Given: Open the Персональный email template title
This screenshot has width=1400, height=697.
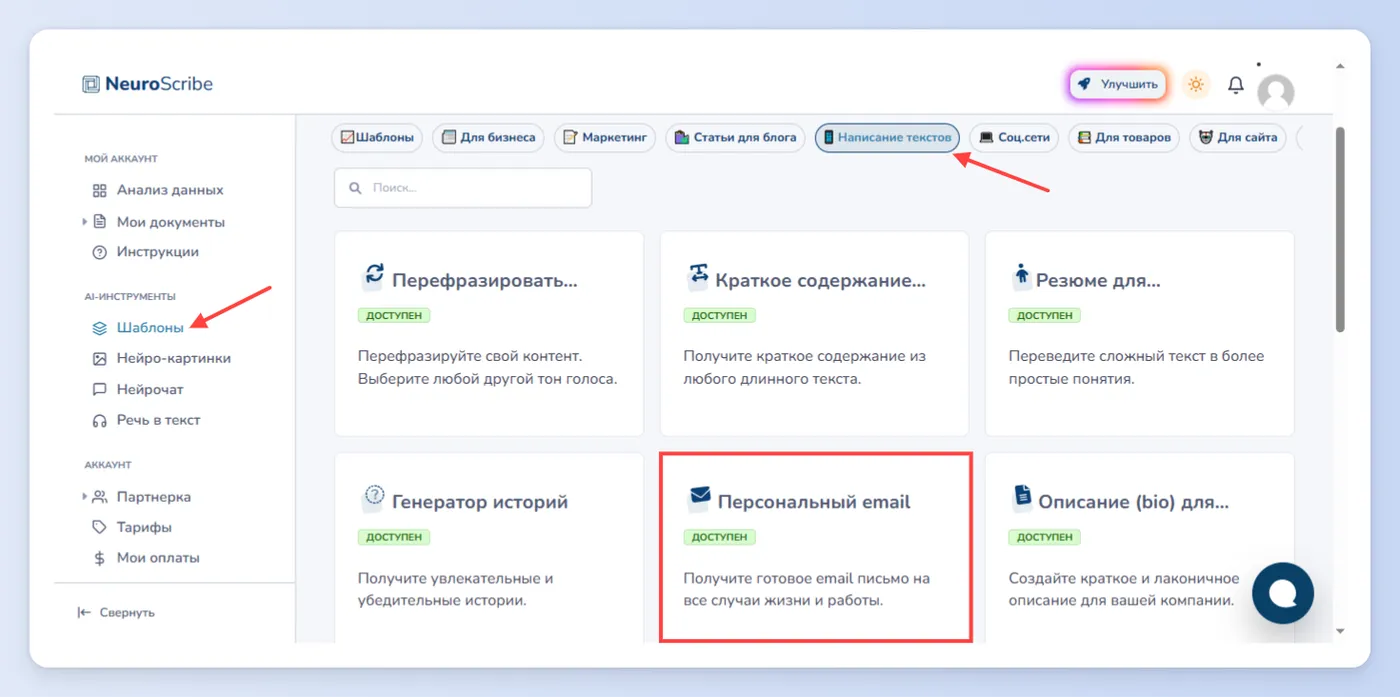Looking at the screenshot, I should tap(814, 502).
